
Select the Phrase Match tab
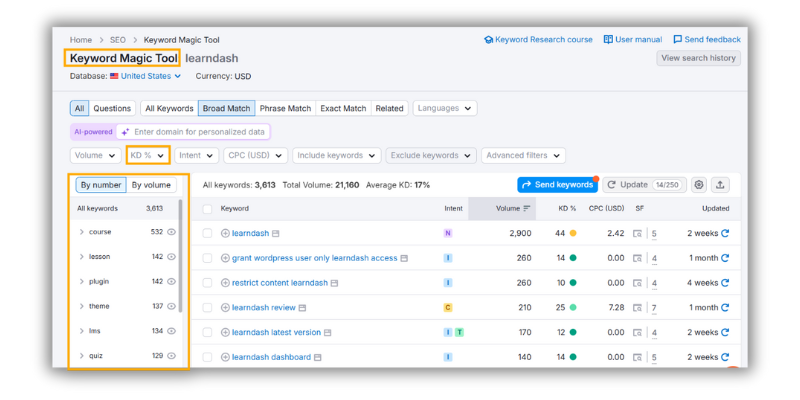pos(285,108)
